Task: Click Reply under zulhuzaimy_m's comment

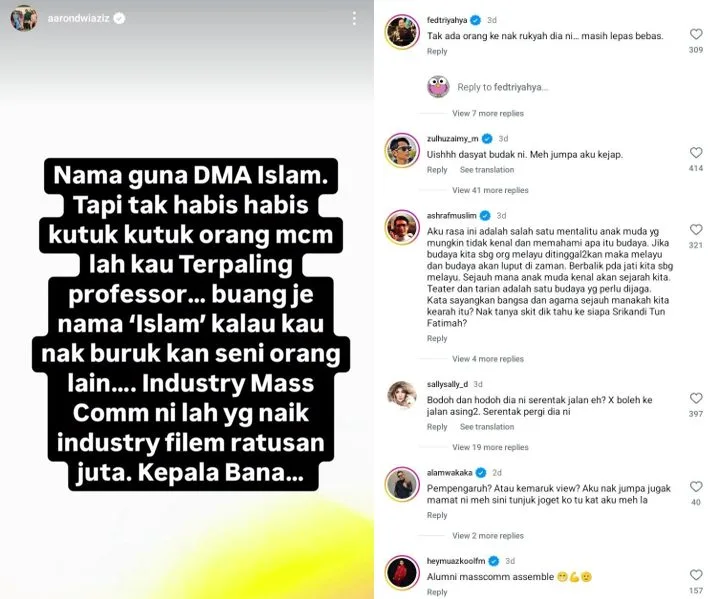Action: click(x=437, y=170)
